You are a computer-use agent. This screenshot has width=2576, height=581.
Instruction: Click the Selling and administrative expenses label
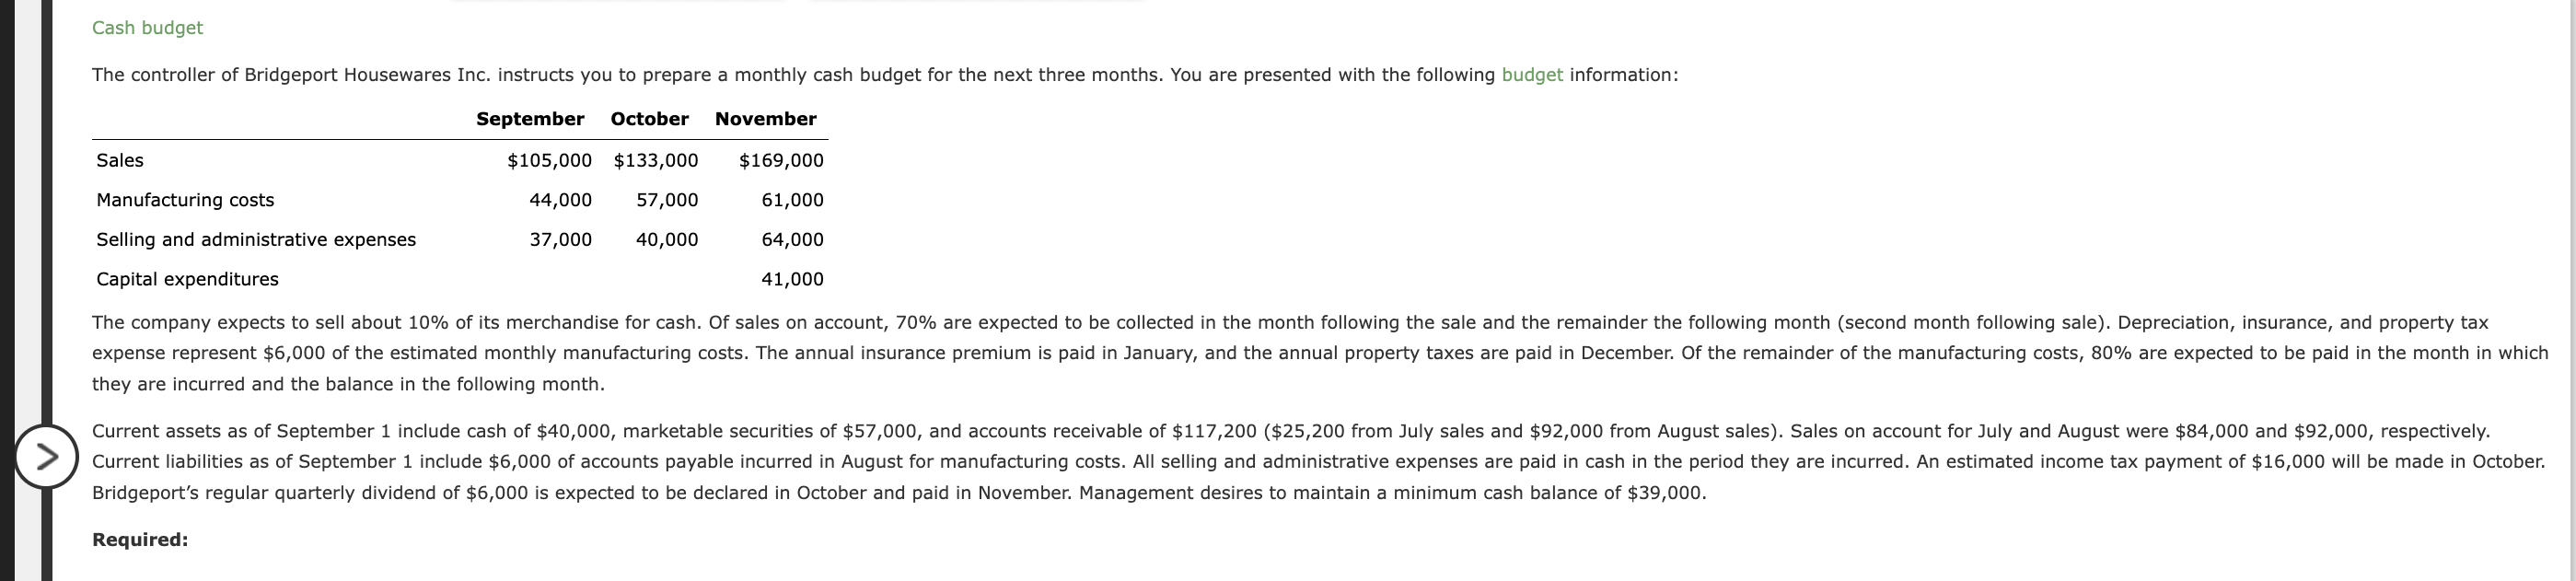(256, 240)
